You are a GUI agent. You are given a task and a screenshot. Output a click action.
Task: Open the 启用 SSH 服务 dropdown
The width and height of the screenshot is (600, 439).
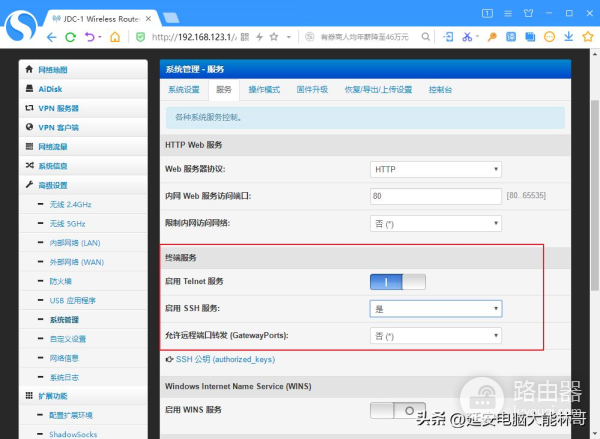point(435,309)
